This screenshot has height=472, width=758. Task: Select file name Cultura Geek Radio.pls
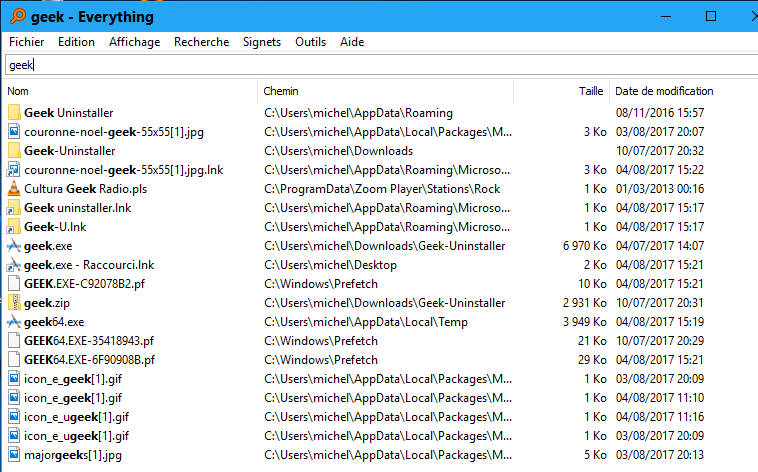(86, 189)
